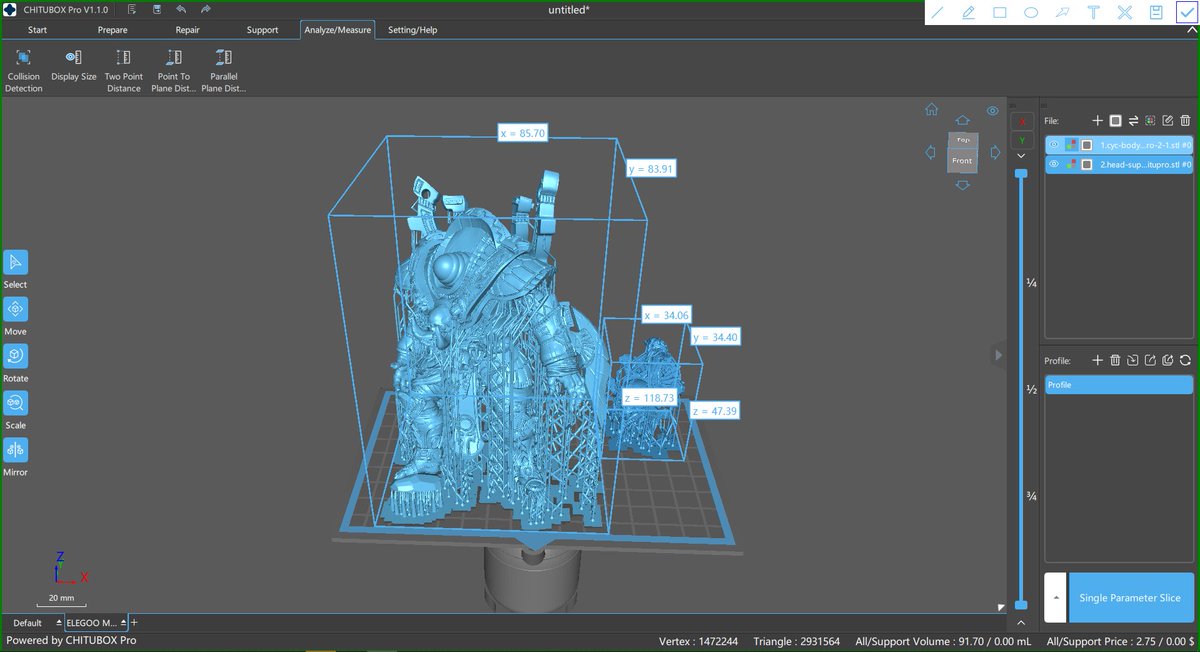Activate the Mirror tool
Image resolution: width=1200 pixels, height=652 pixels.
15,450
